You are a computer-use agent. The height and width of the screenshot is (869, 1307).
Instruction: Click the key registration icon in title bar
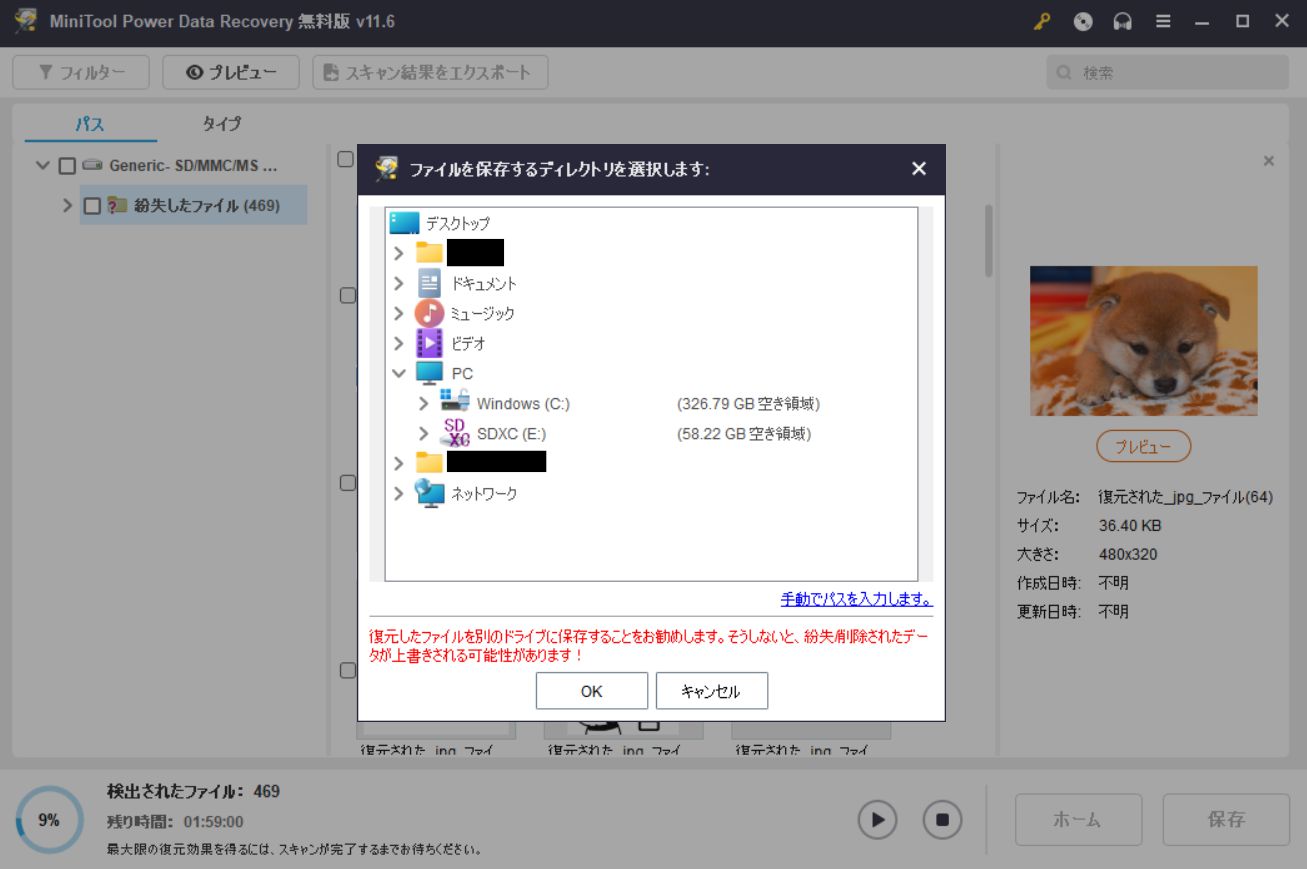coord(1042,21)
